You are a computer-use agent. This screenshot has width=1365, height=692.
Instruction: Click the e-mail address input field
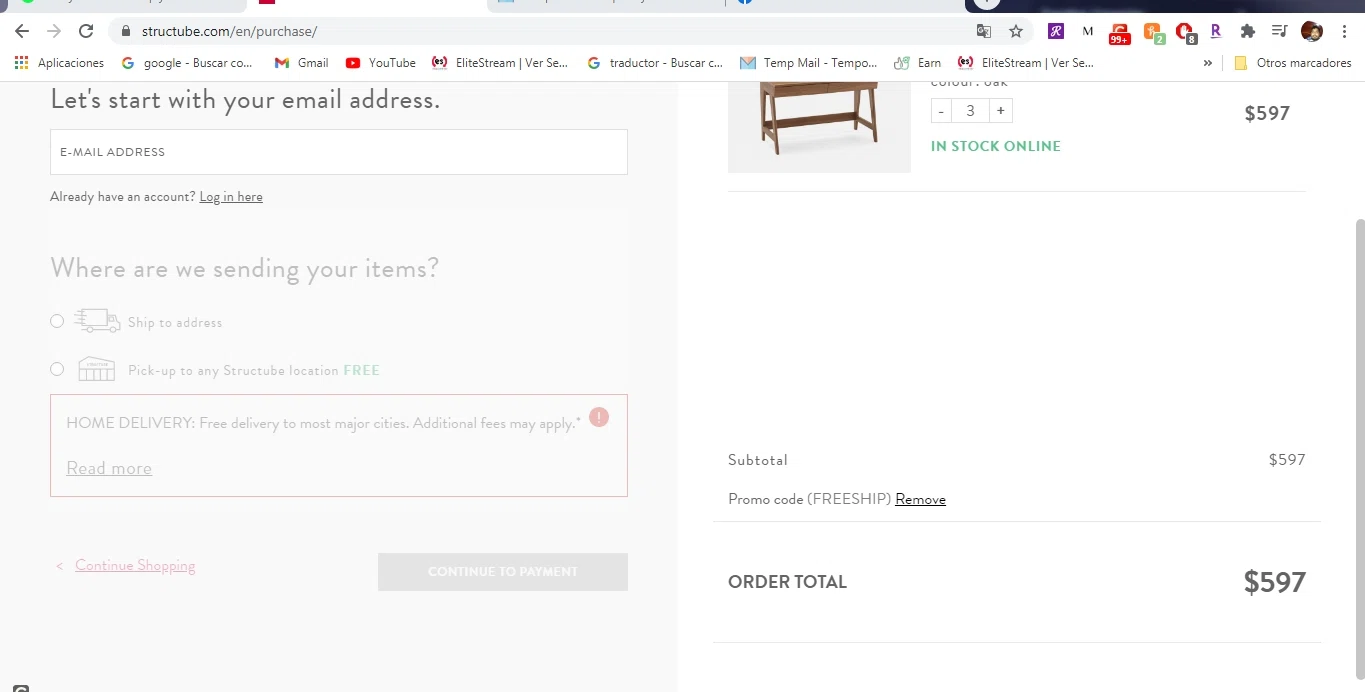click(338, 152)
